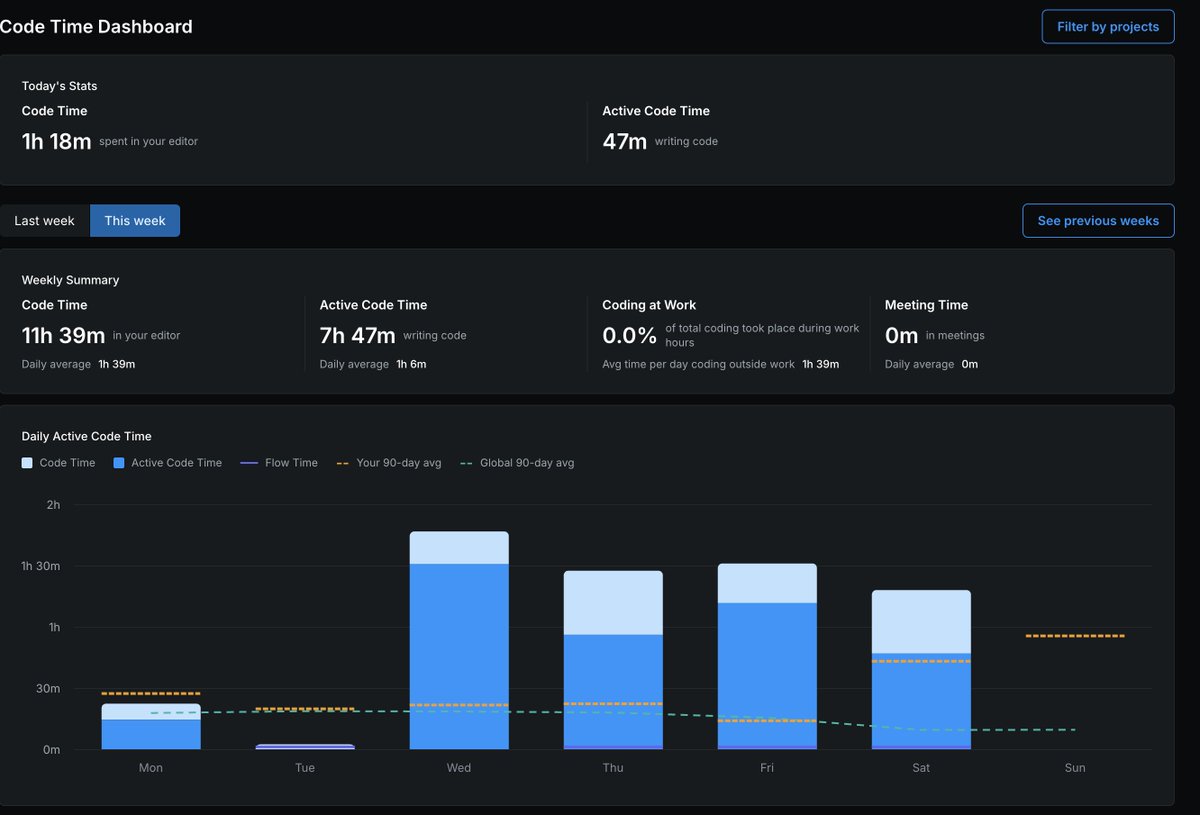Click the Sun x-axis label
The height and width of the screenshot is (815, 1200).
point(1075,768)
